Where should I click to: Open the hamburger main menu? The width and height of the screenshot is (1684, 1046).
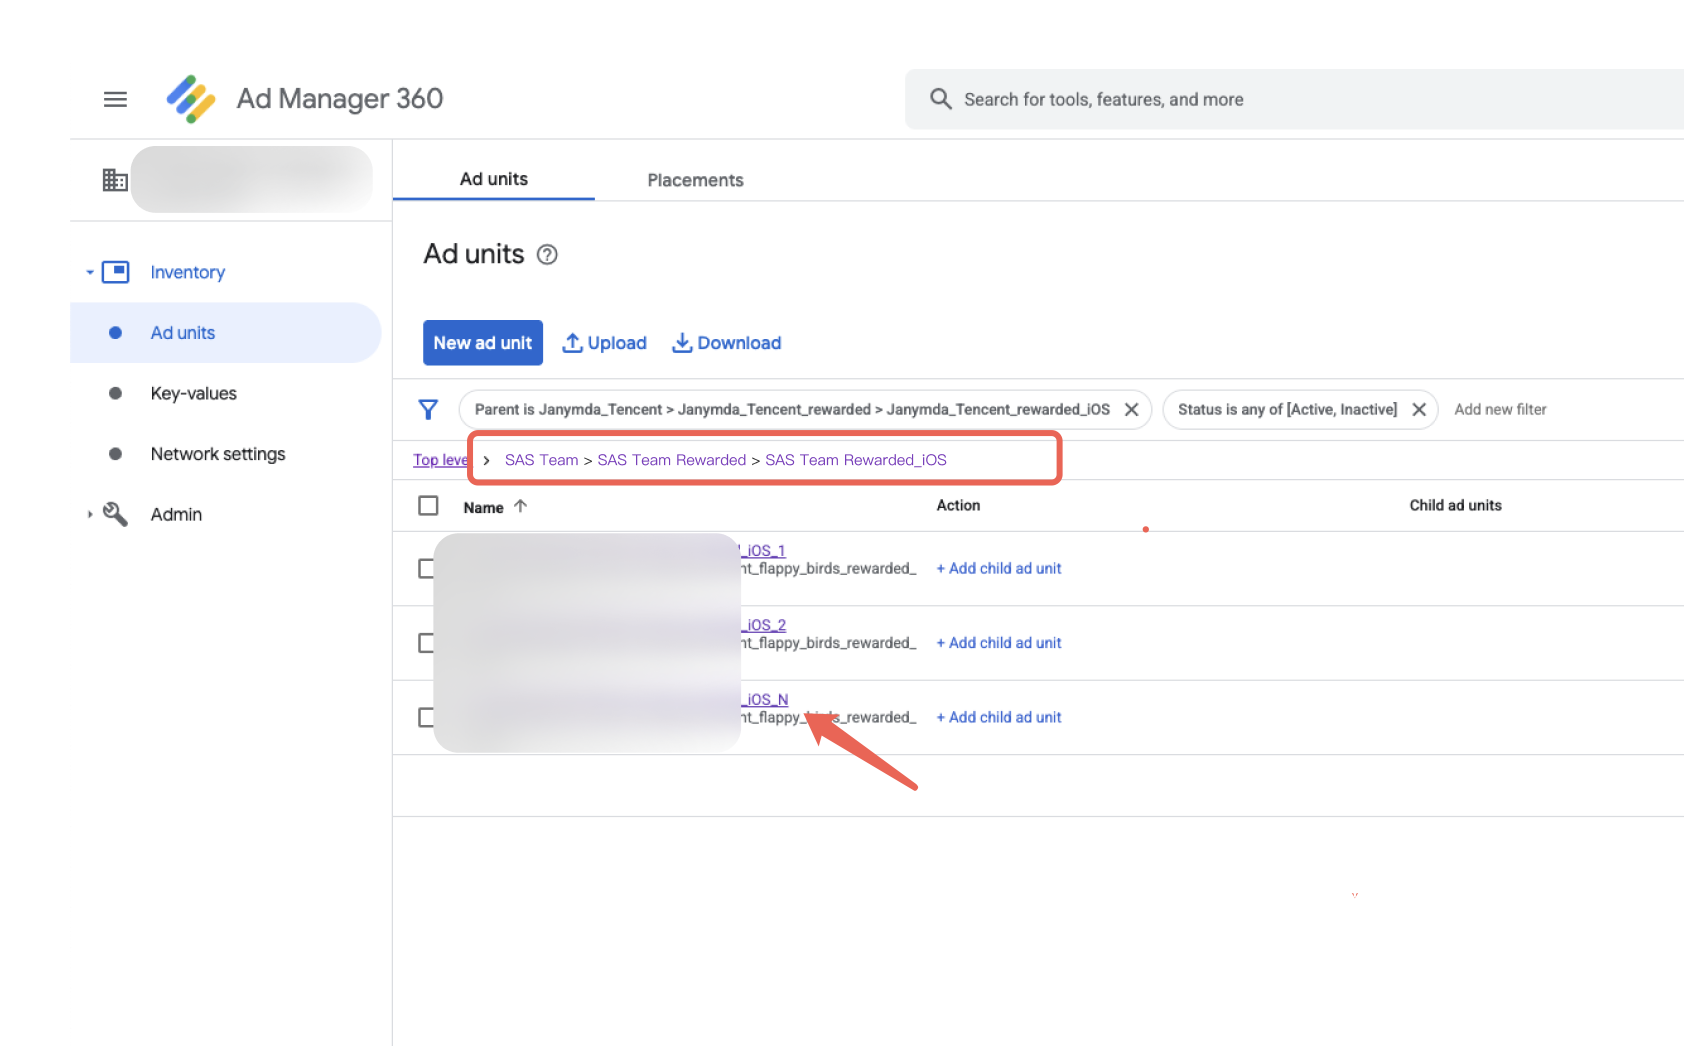[x=115, y=99]
